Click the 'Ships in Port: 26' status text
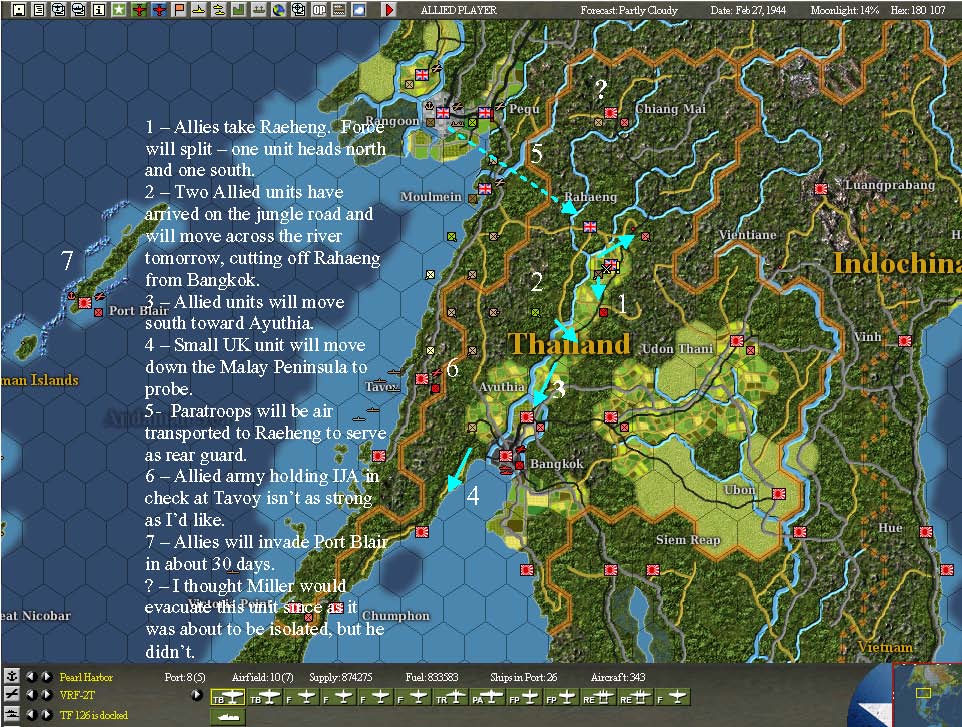Image resolution: width=962 pixels, height=727 pixels. click(x=523, y=677)
